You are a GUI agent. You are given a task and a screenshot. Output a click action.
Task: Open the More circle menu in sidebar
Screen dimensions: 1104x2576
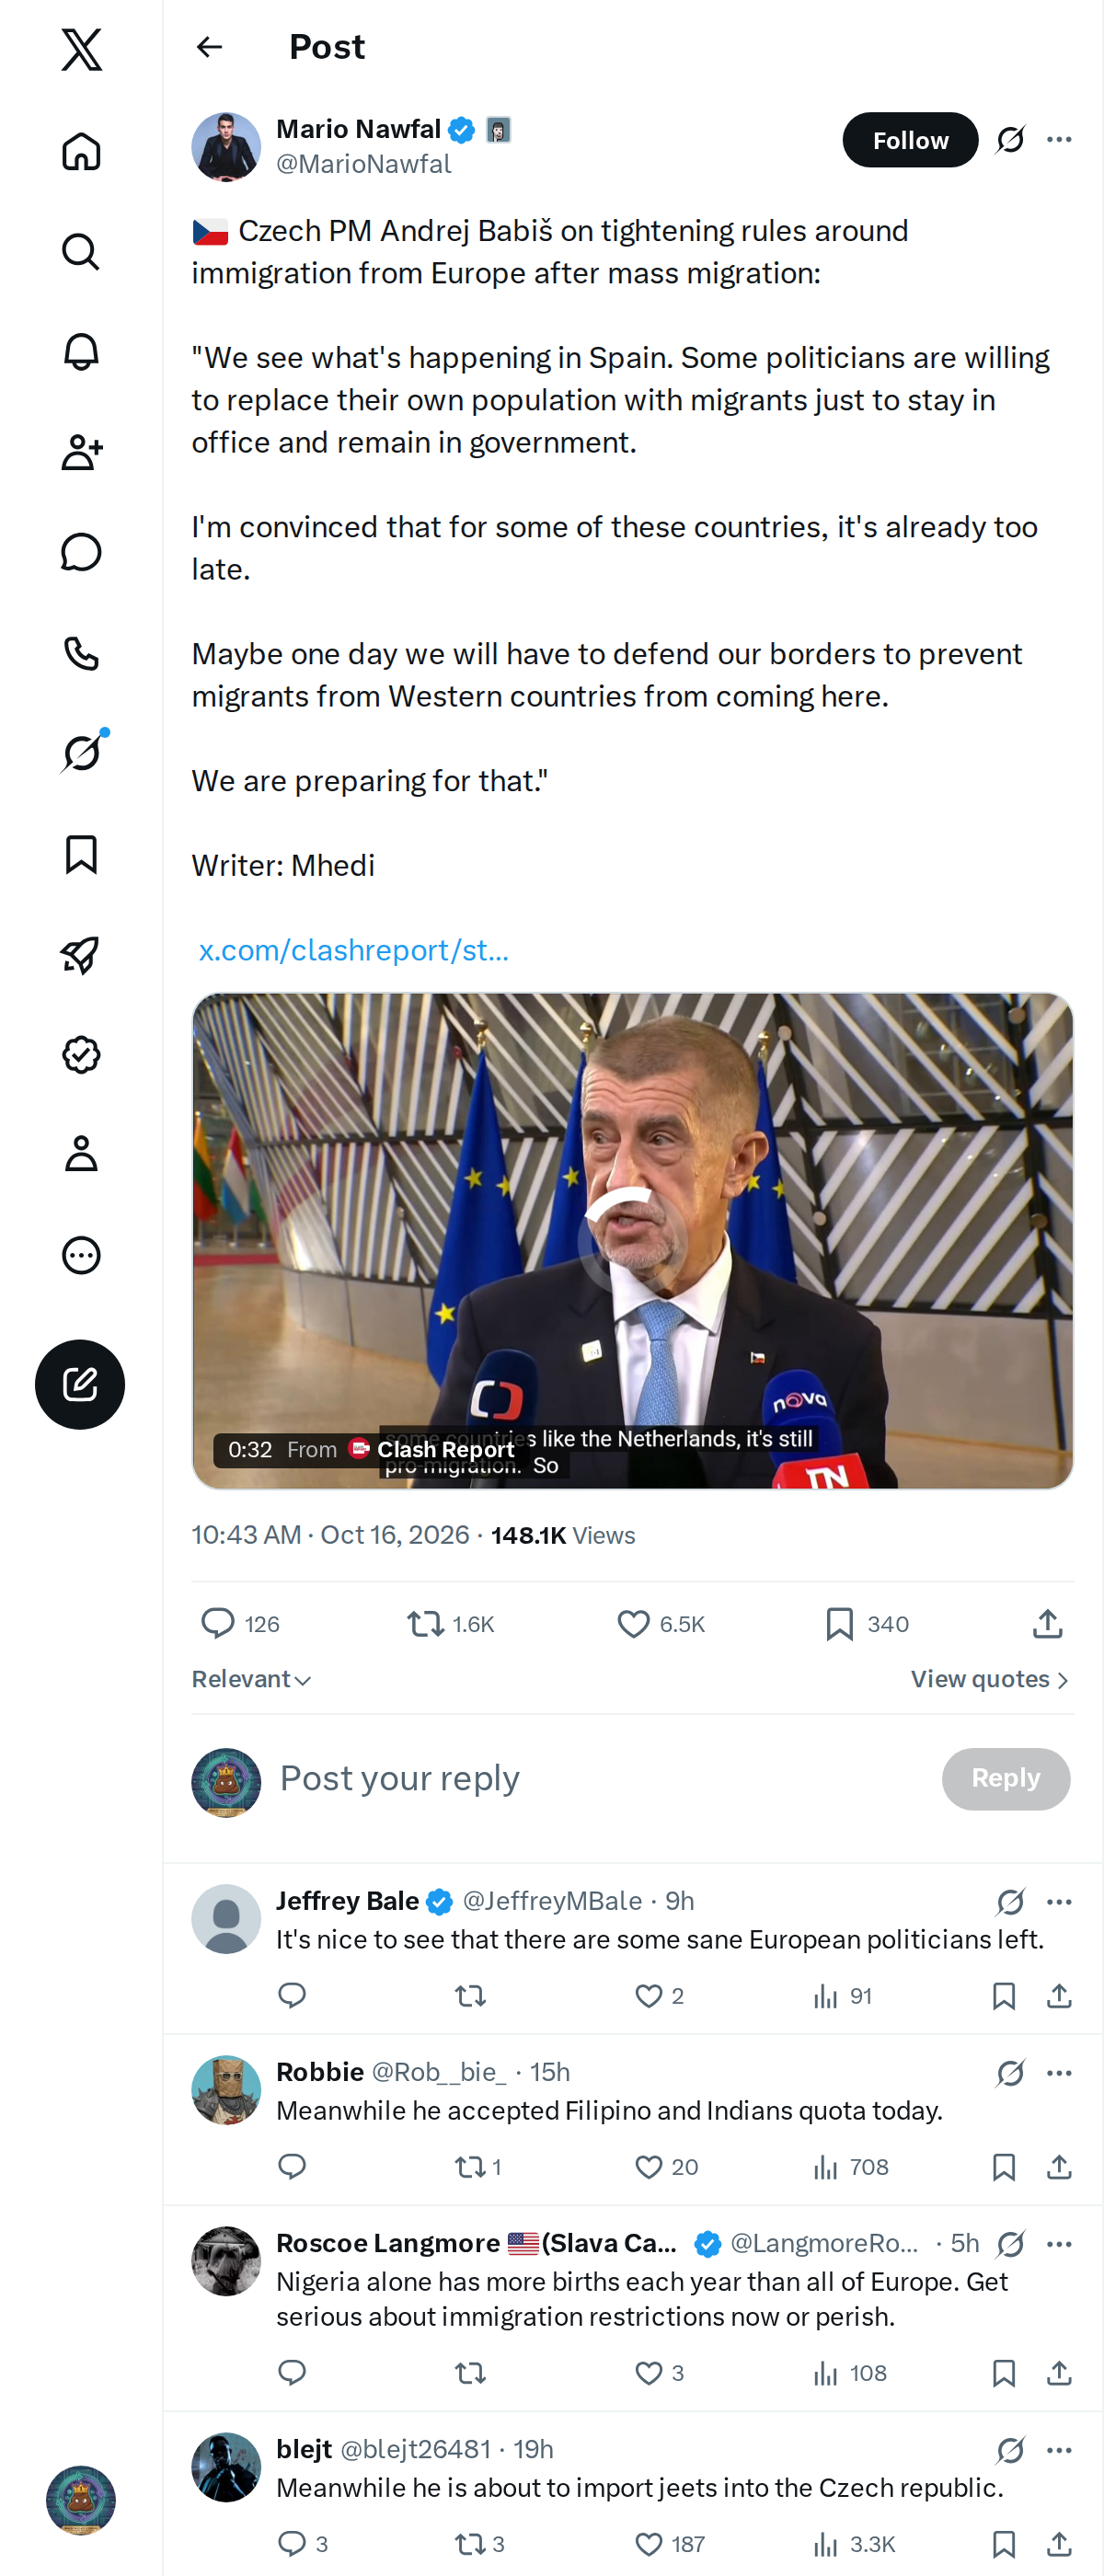[81, 1255]
